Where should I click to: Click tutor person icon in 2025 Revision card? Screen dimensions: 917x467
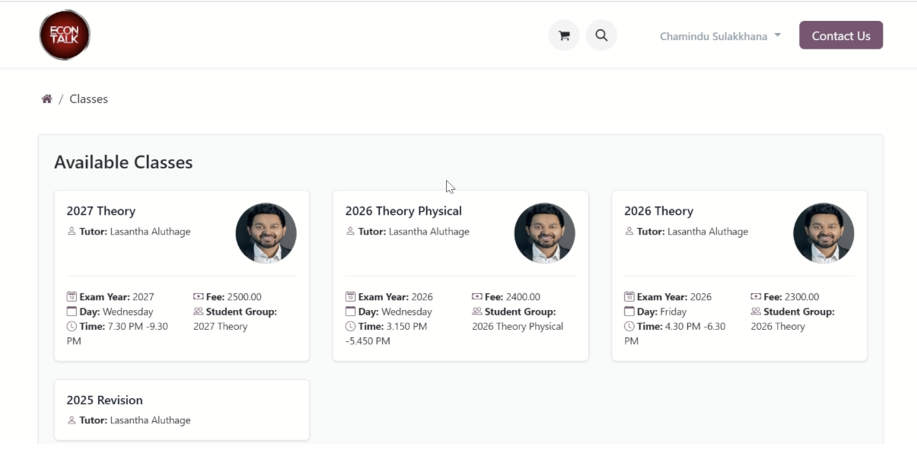[x=72, y=421]
